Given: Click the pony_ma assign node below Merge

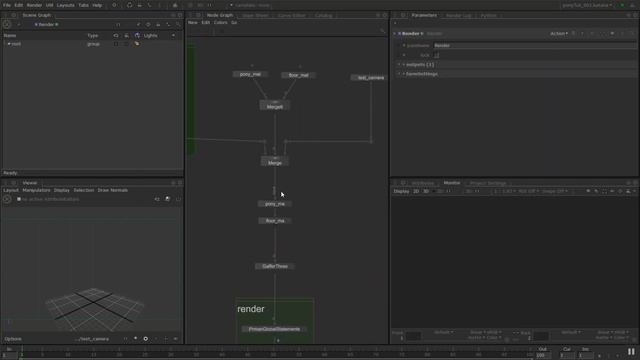Looking at the screenshot, I should [275, 204].
